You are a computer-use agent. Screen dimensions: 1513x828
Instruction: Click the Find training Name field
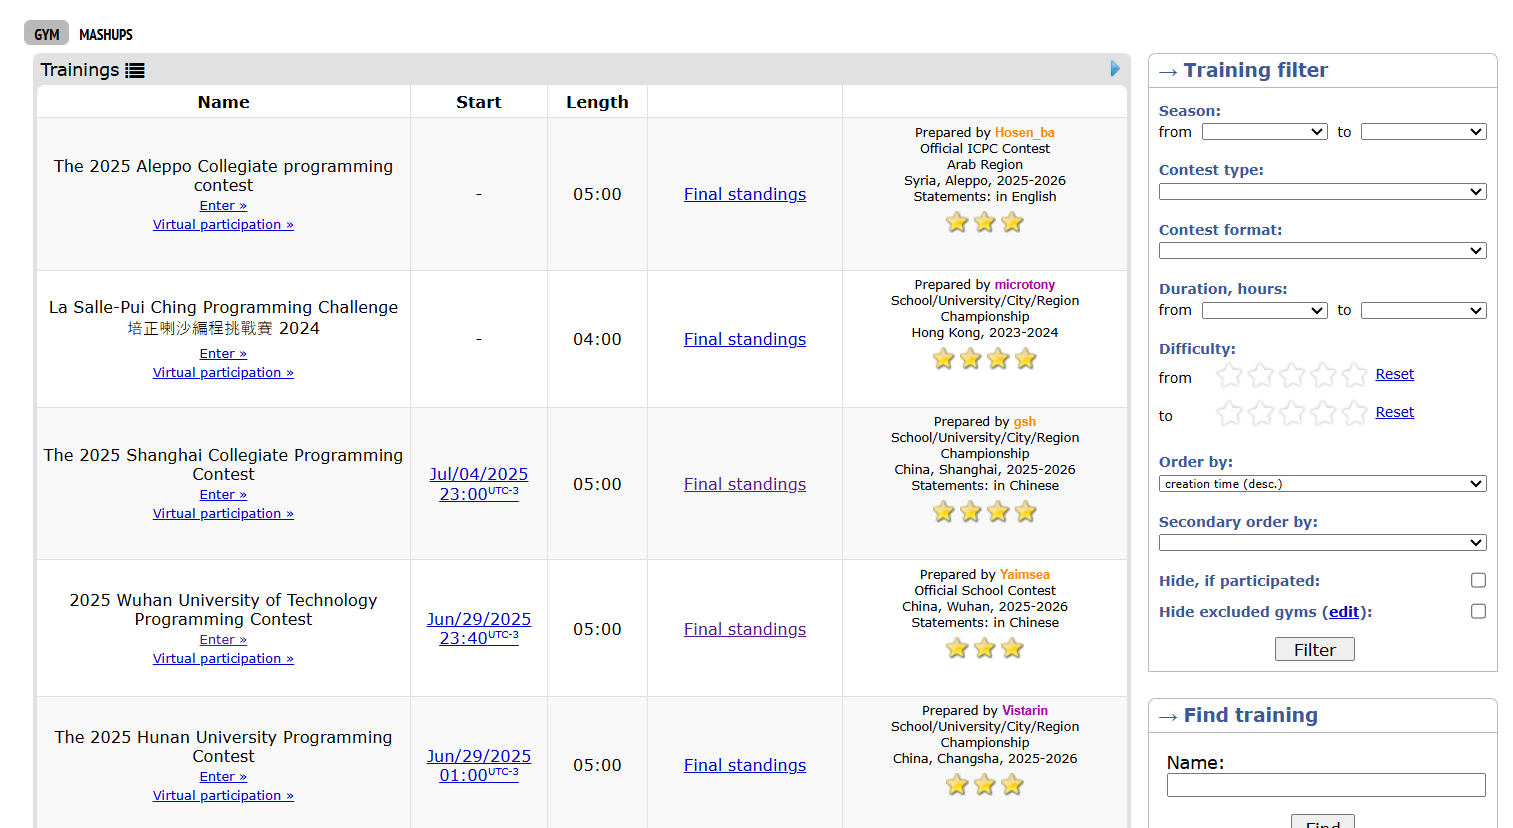(x=1326, y=785)
